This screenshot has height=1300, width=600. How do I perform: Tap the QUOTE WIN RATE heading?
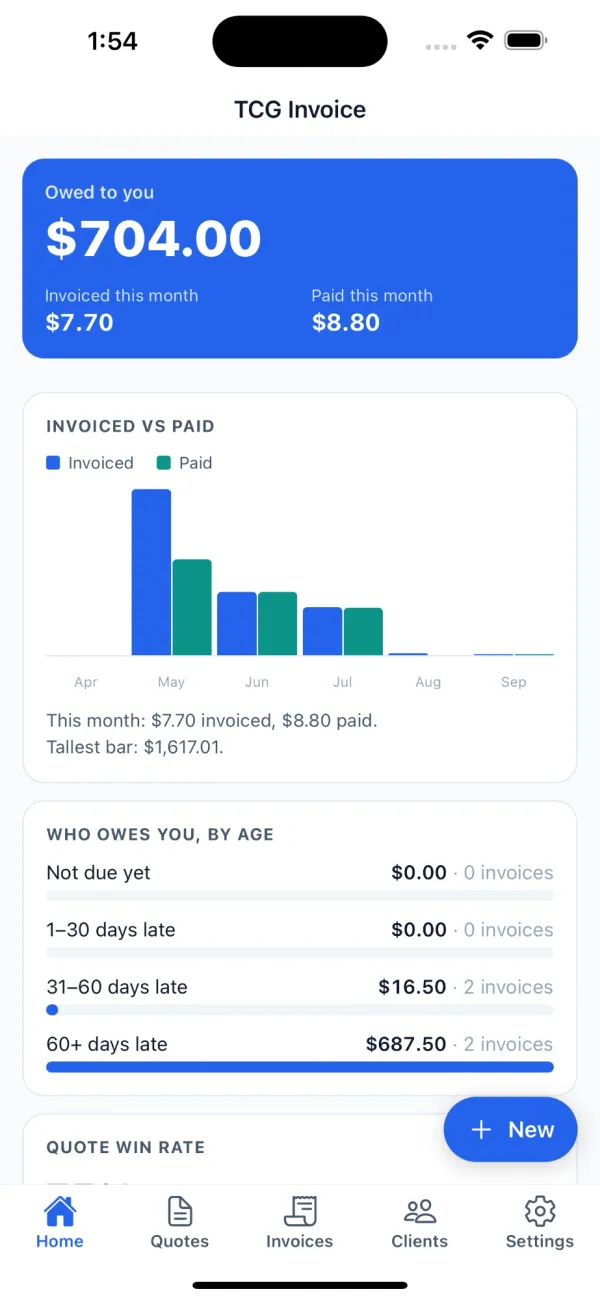[125, 1148]
